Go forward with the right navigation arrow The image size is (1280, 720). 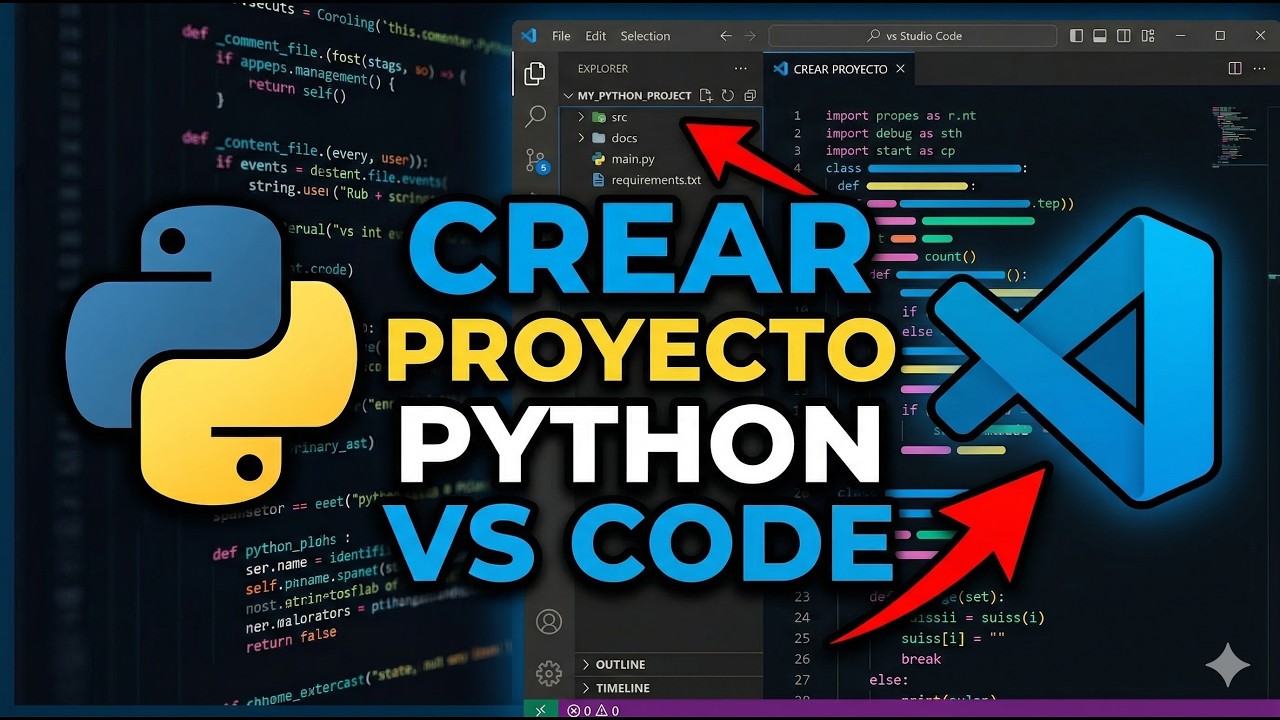pos(752,36)
